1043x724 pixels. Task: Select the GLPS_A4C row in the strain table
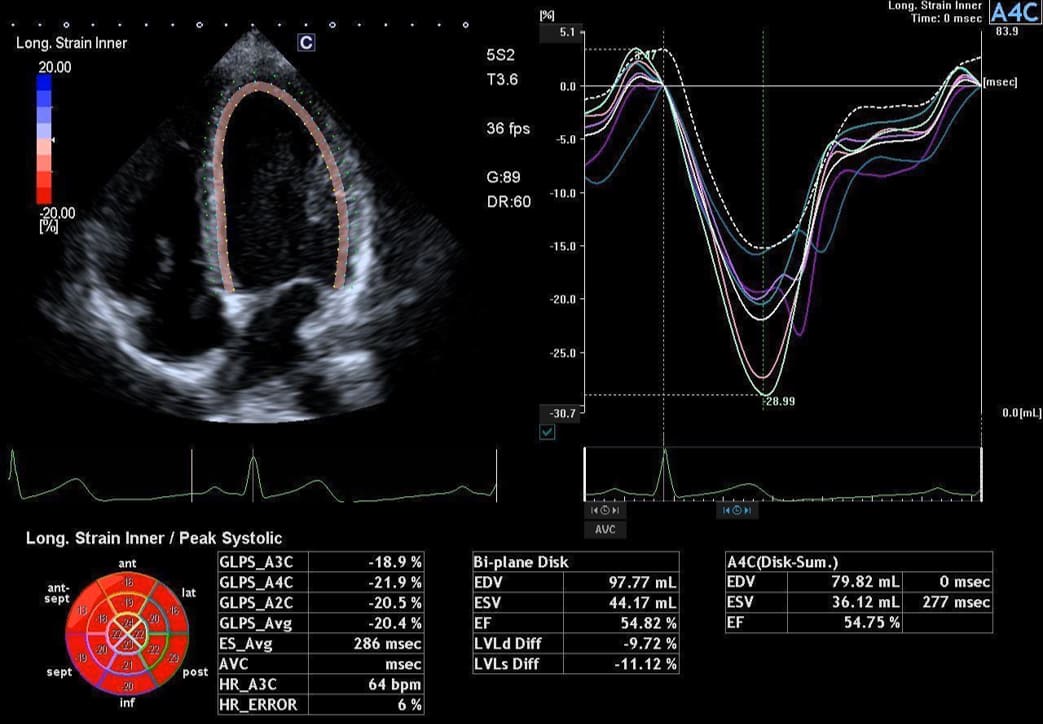click(321, 582)
